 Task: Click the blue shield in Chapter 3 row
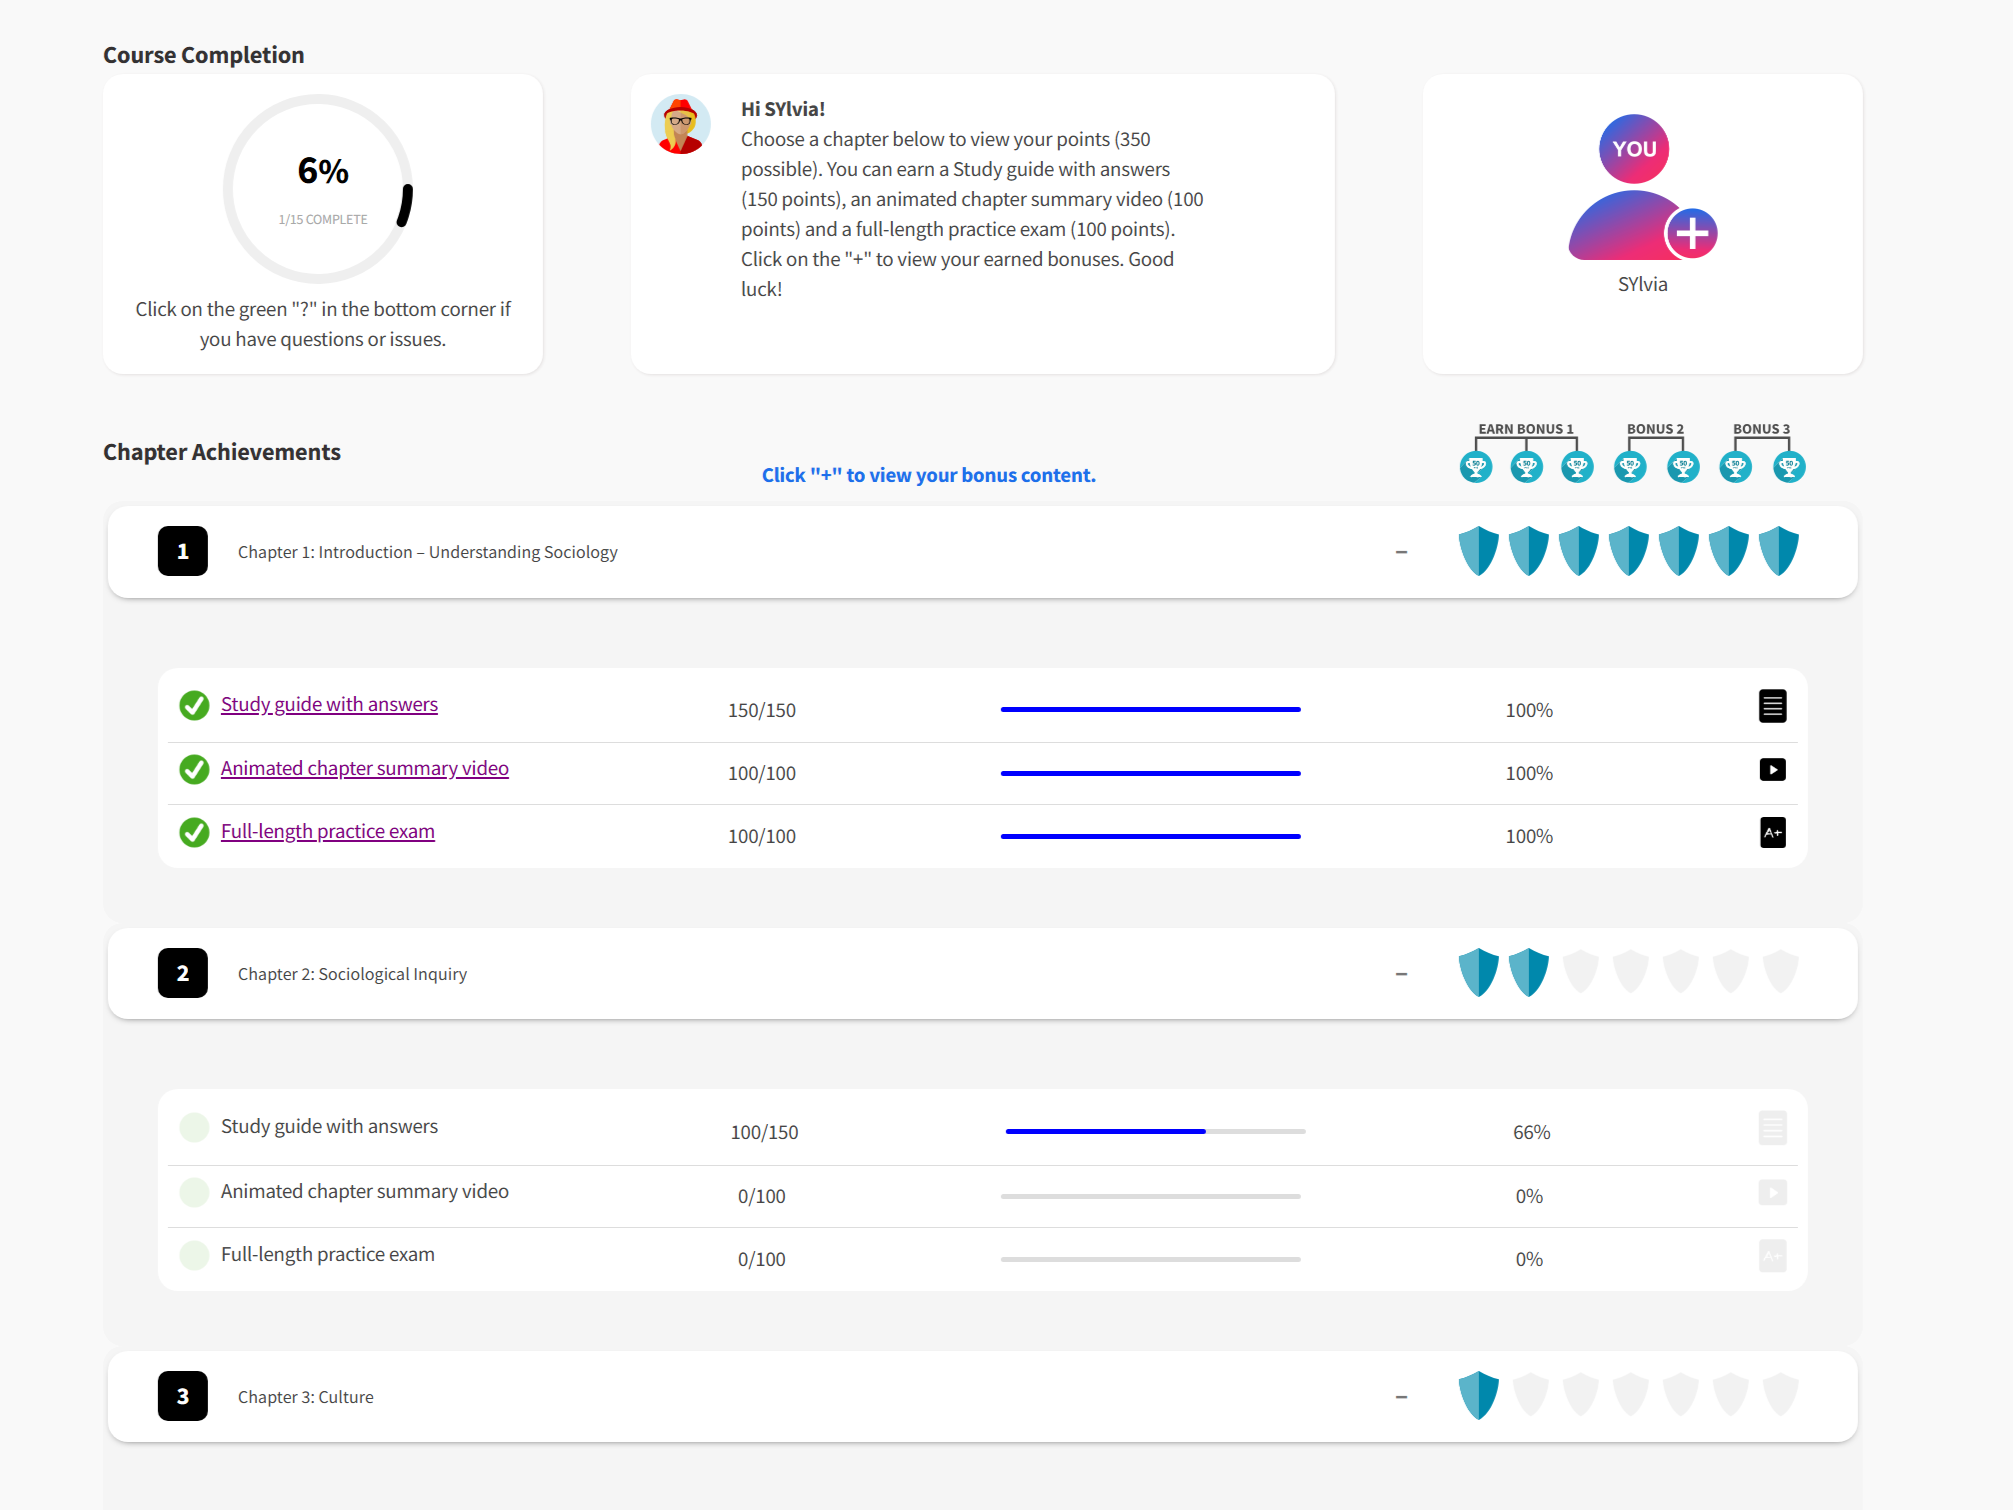coord(1479,1395)
